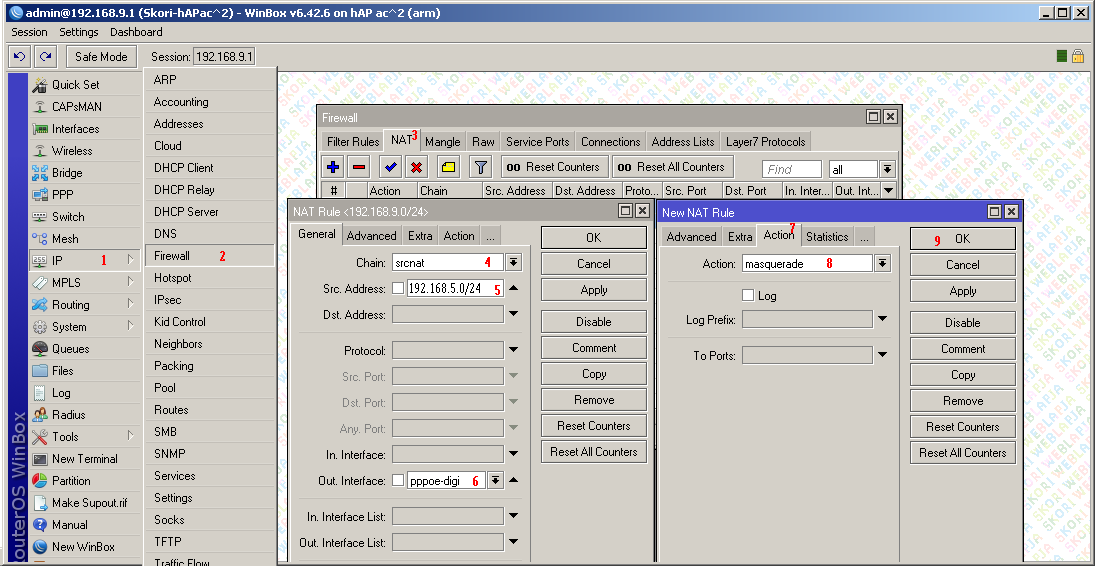Click the Safe Mode button
Viewport: 1095px width, 566px height.
pyautogui.click(x=101, y=57)
